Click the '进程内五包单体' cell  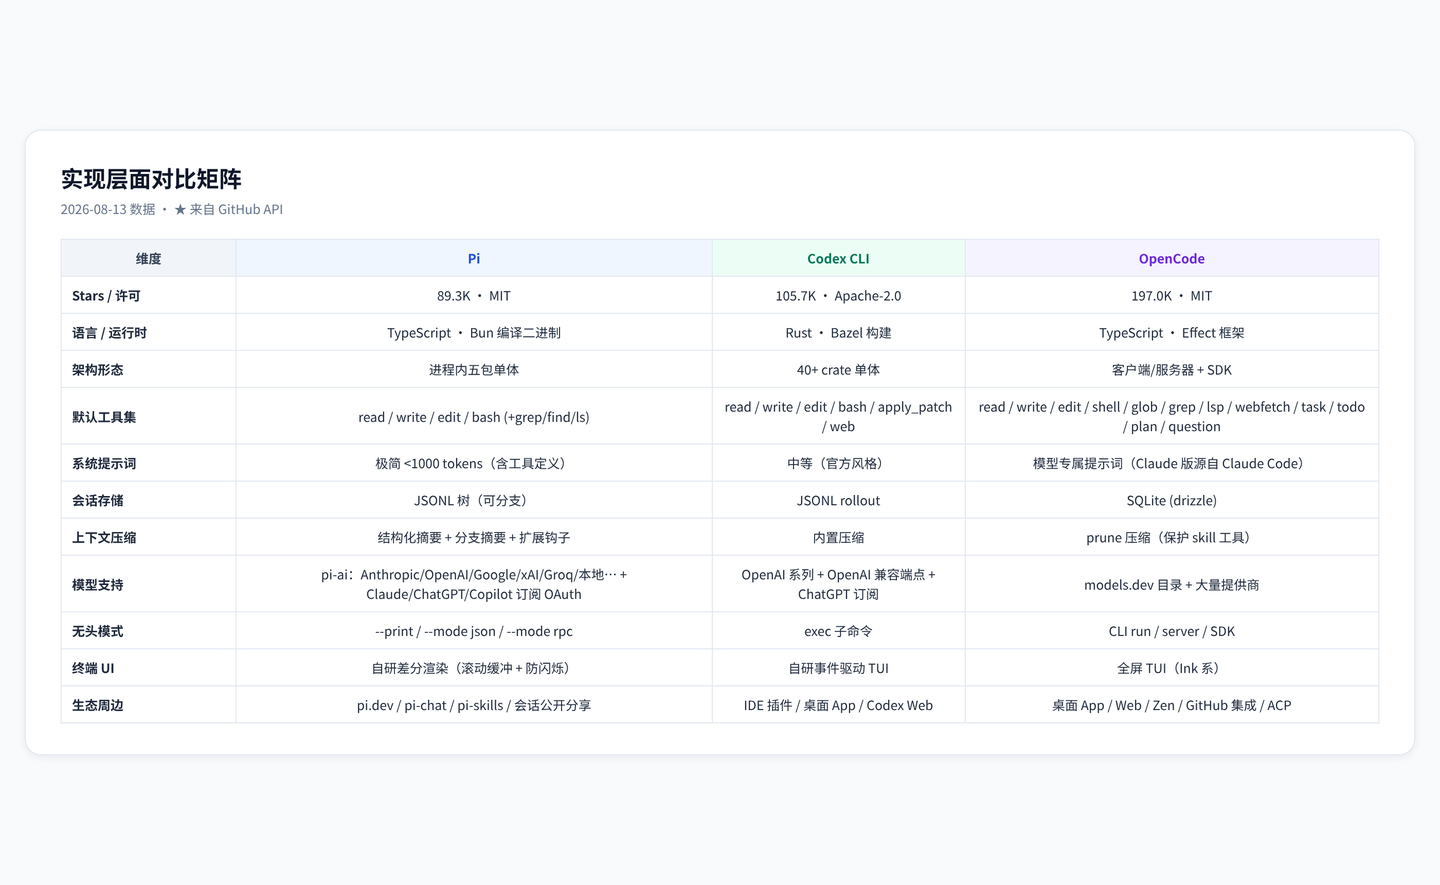pos(474,370)
